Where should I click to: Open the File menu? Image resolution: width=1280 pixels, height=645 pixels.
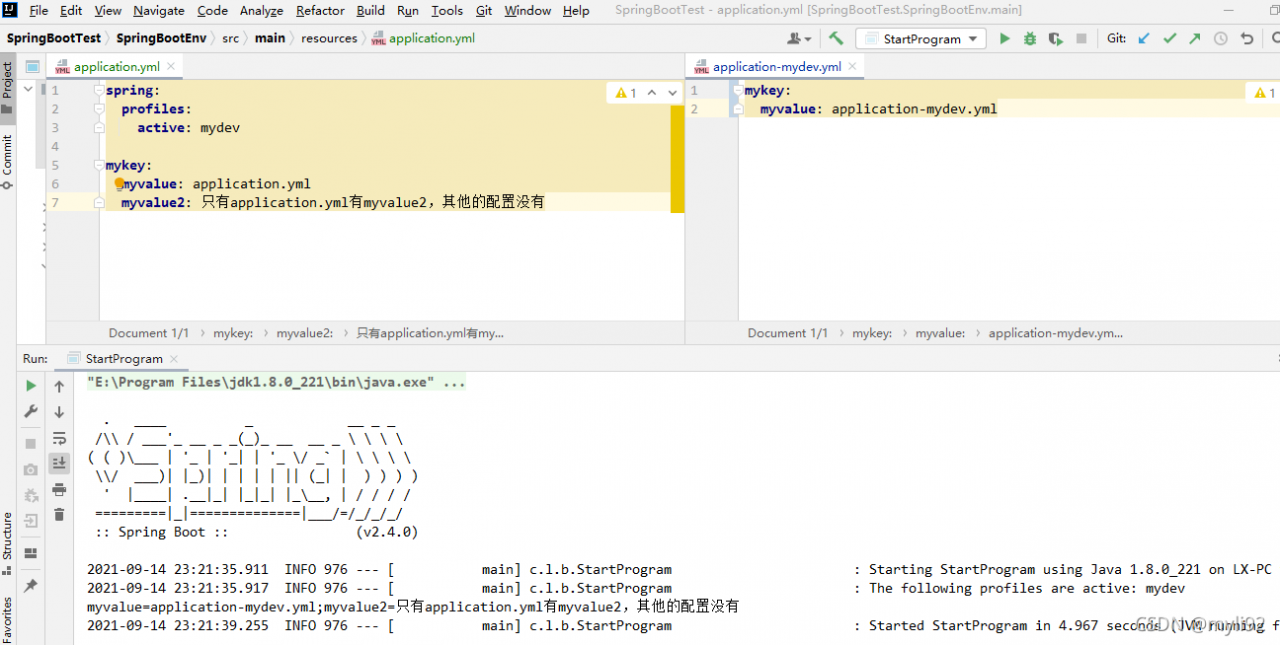click(x=39, y=10)
